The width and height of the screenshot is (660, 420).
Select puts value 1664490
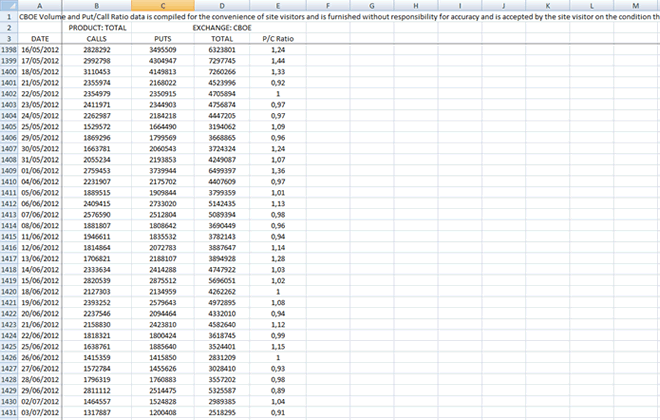(x=162, y=127)
